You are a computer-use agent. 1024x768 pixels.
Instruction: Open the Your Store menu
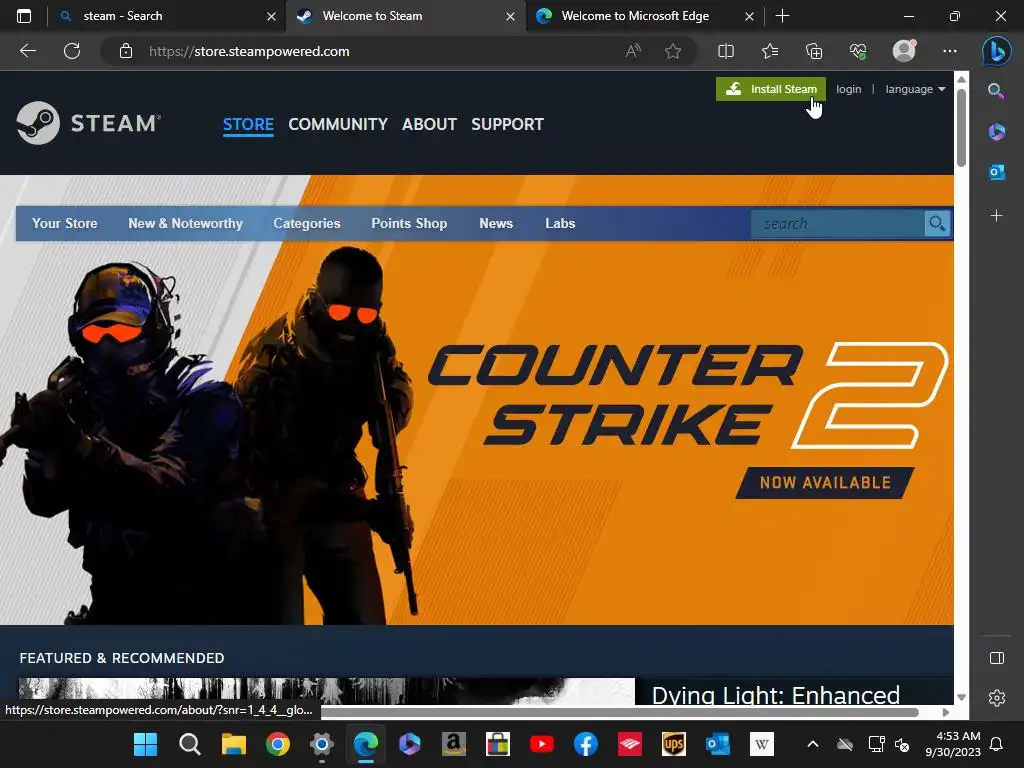click(65, 223)
